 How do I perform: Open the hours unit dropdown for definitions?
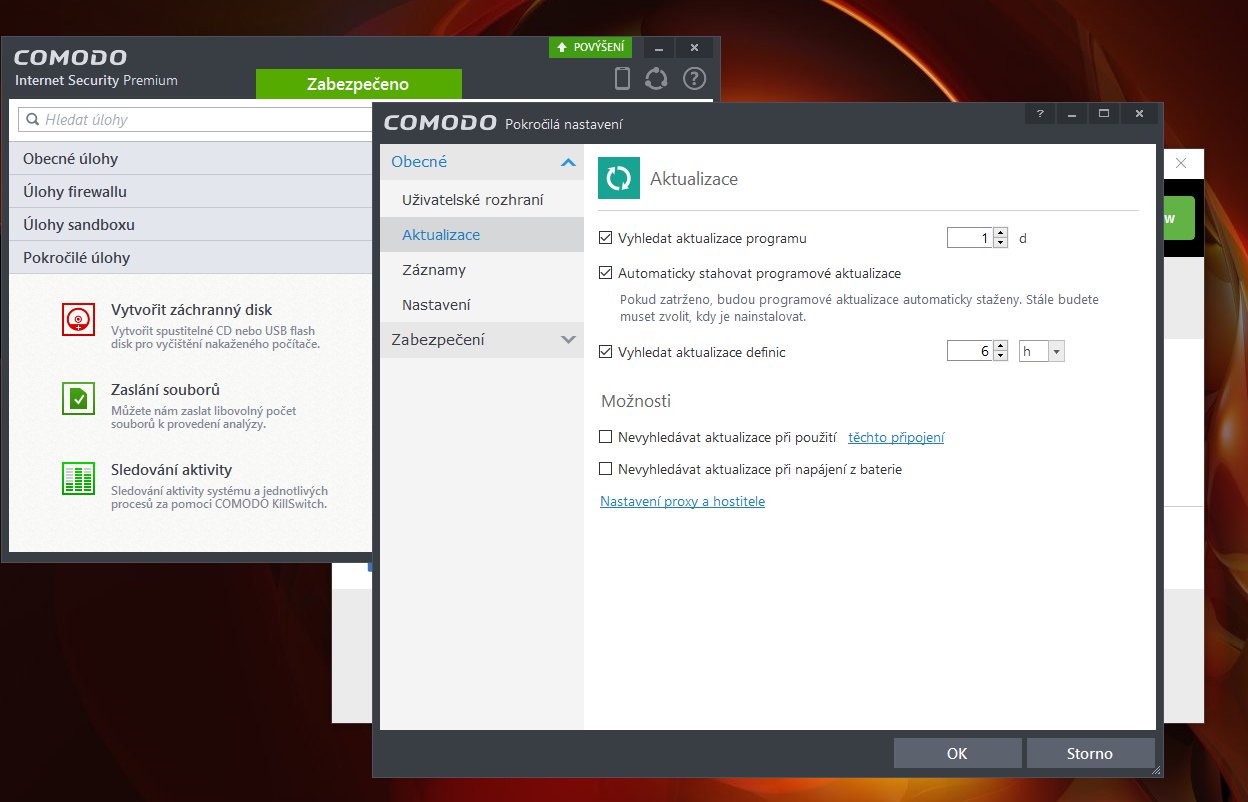1056,352
